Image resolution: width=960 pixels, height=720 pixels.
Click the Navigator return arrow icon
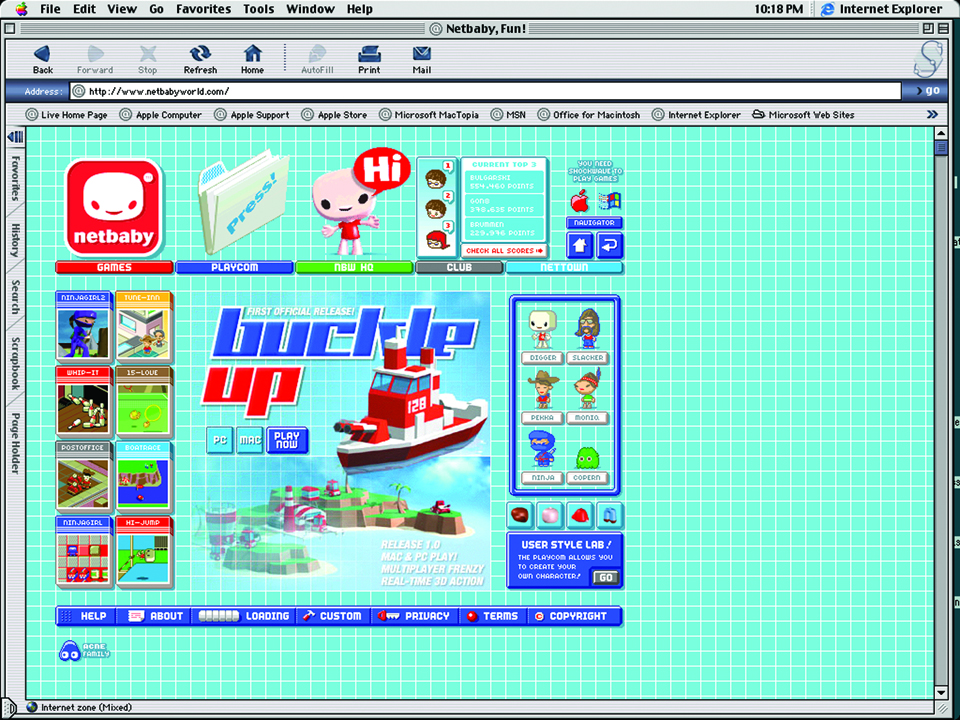click(610, 246)
